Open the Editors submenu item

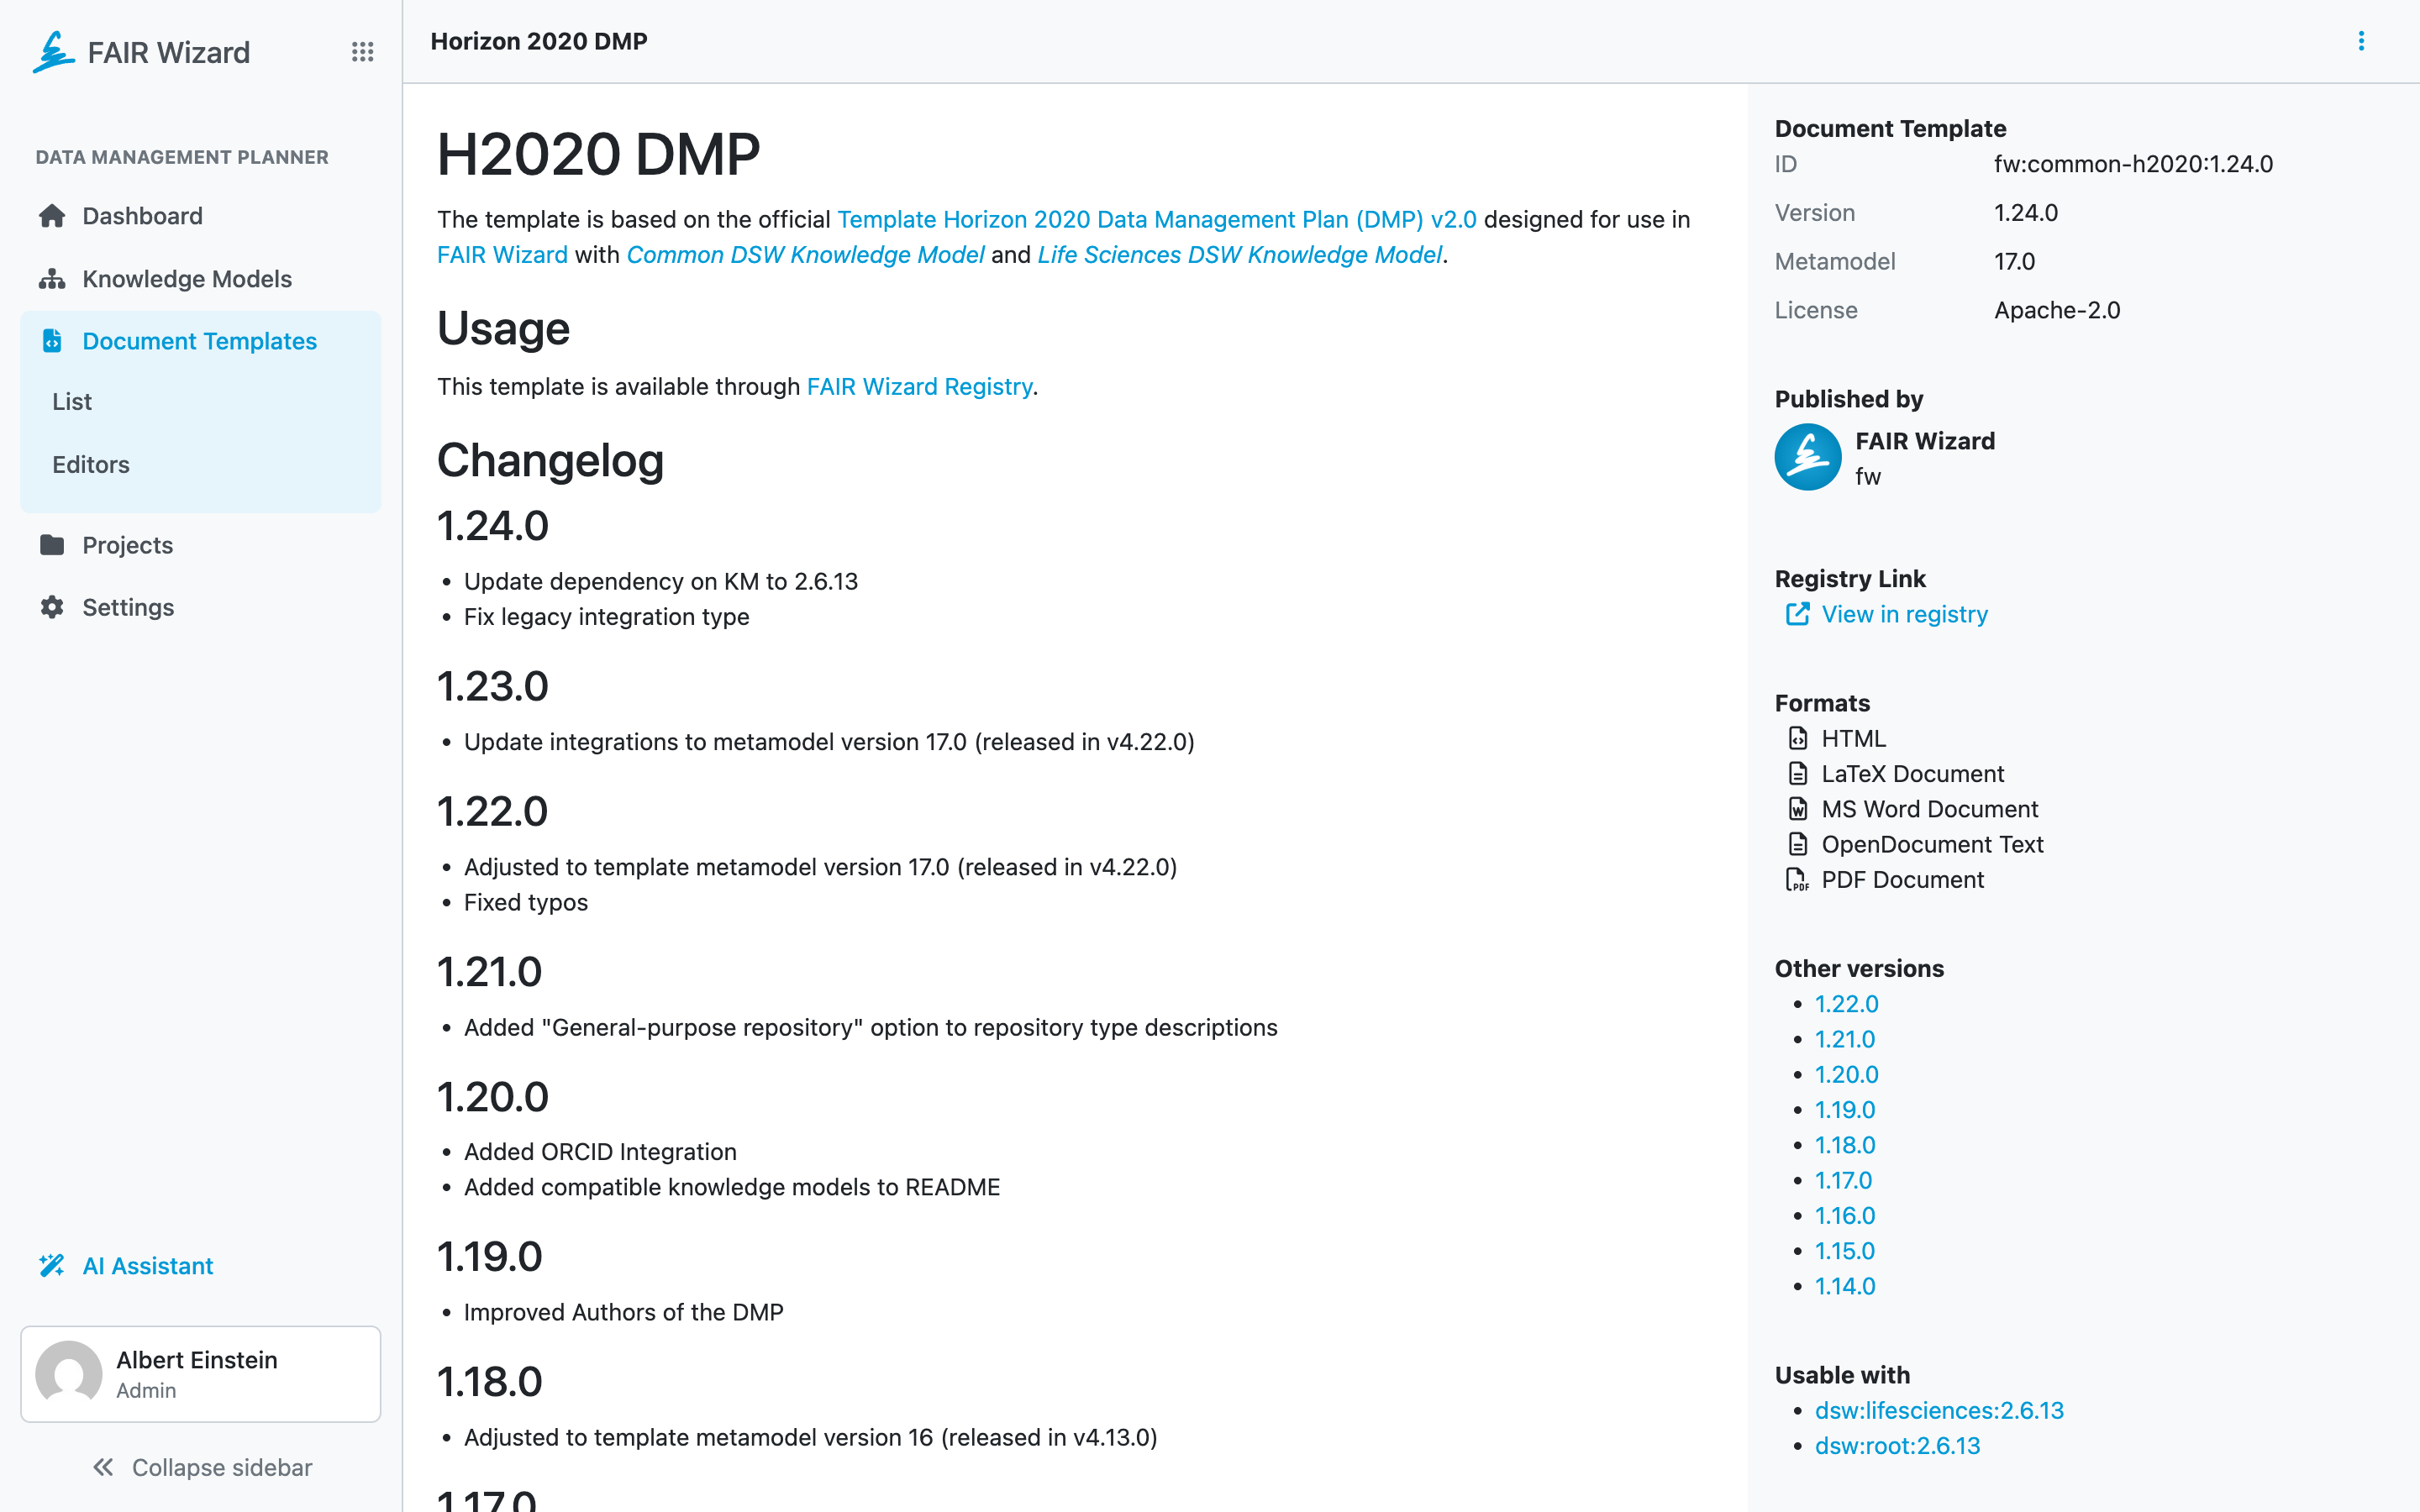pyautogui.click(x=91, y=465)
